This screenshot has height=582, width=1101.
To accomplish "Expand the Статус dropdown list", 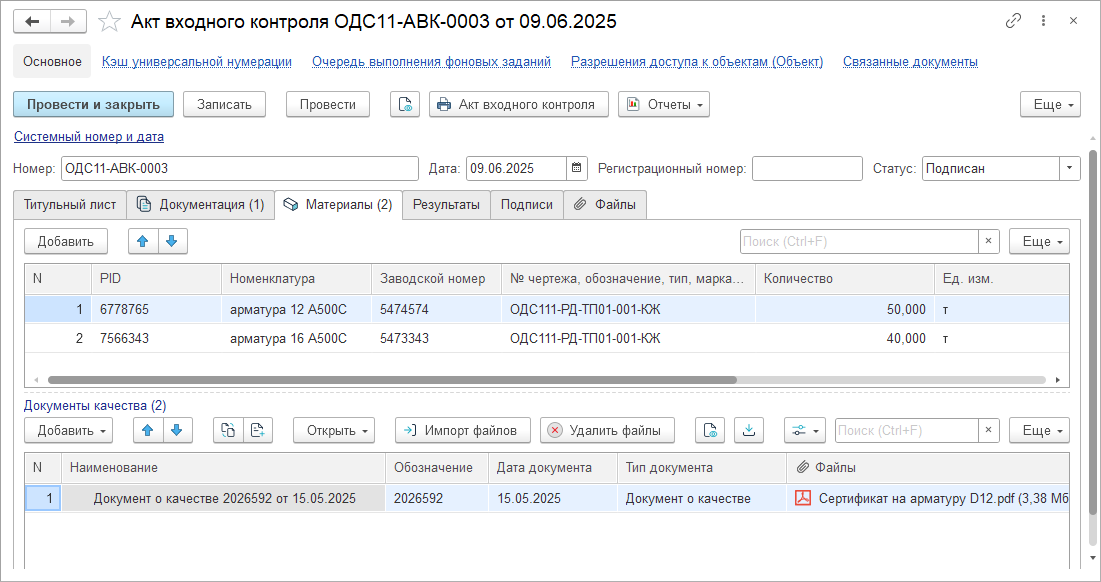I will tap(1070, 168).
